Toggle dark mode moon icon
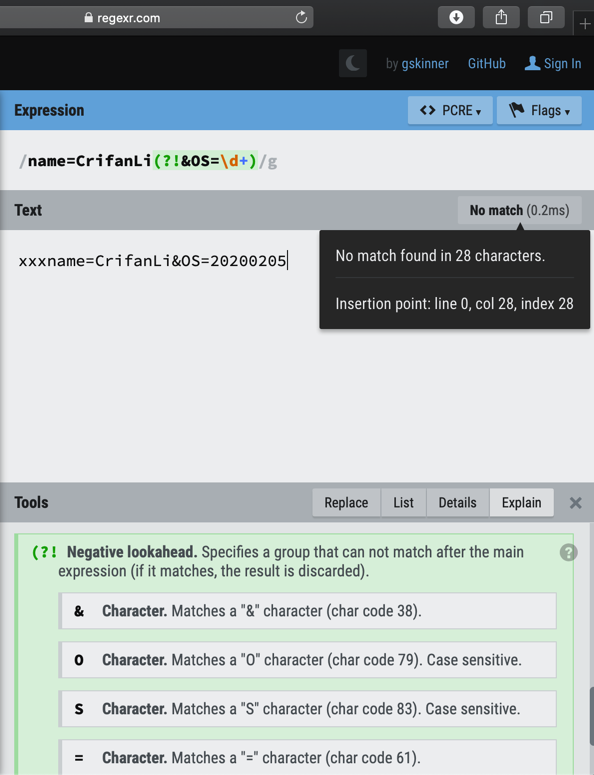Viewport: 594px width, 775px height. click(x=353, y=63)
